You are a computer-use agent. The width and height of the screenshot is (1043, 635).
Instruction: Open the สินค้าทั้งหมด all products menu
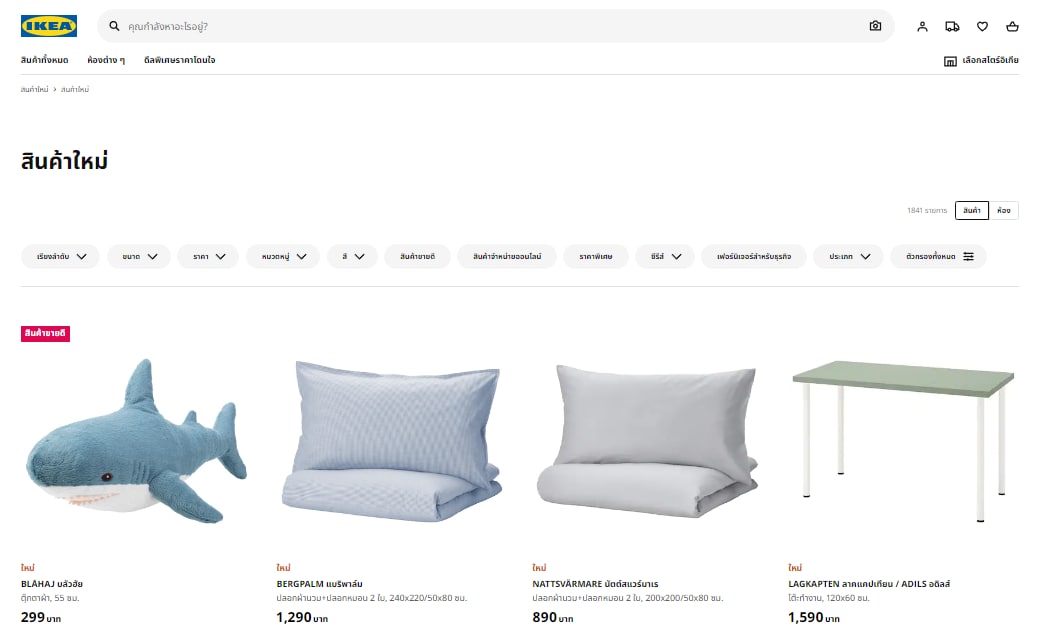coord(45,60)
